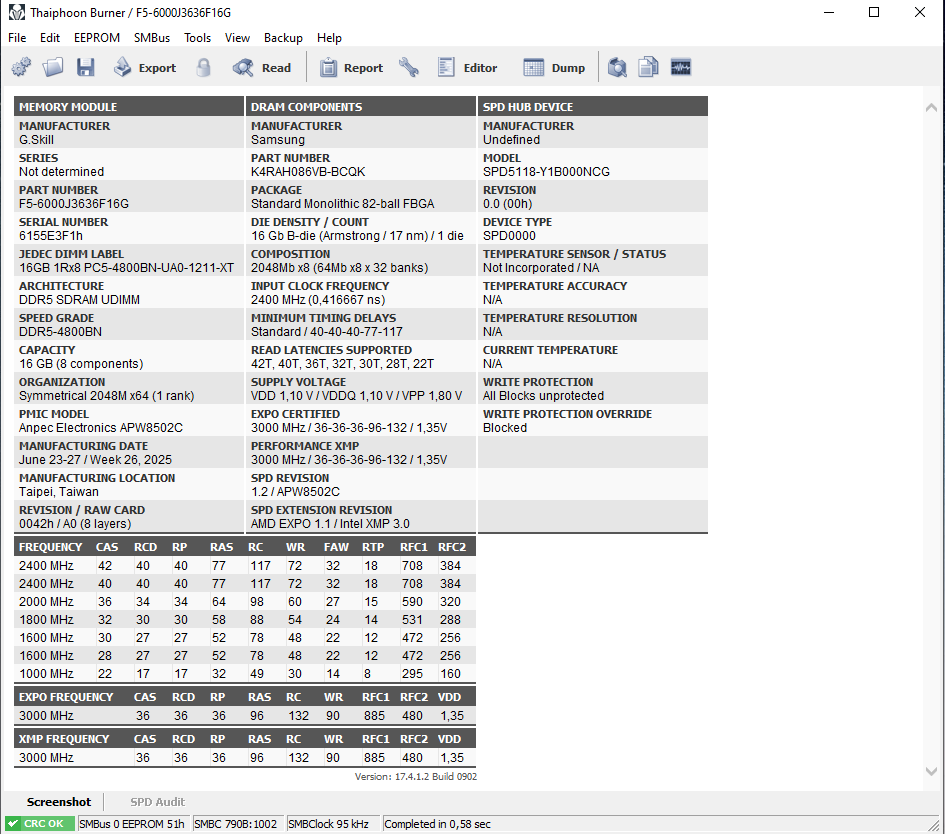Click the magnifier search icon in toolbar
945x834 pixels.
pyautogui.click(x=617, y=67)
